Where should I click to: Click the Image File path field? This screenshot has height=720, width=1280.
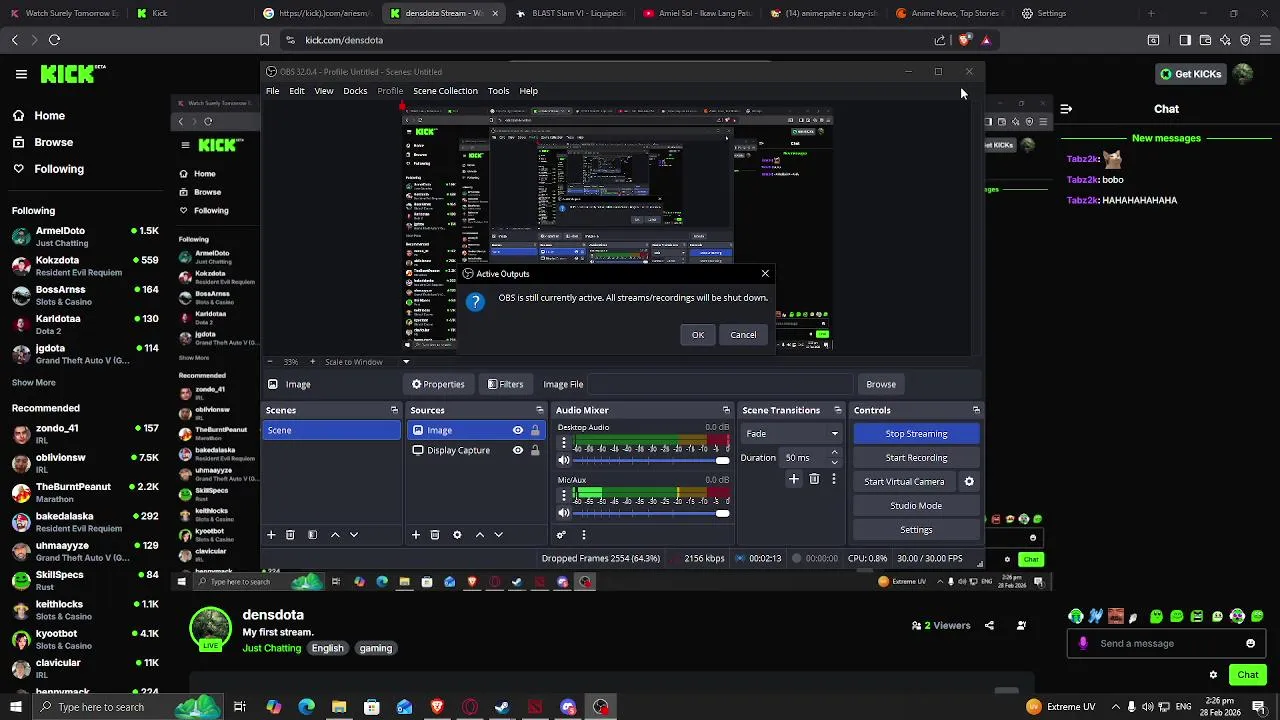pos(720,384)
